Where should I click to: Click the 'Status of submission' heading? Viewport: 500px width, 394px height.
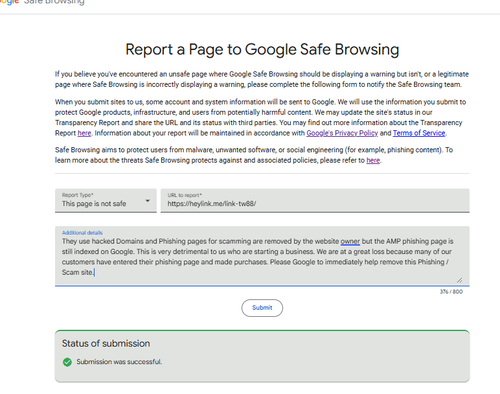click(x=106, y=343)
